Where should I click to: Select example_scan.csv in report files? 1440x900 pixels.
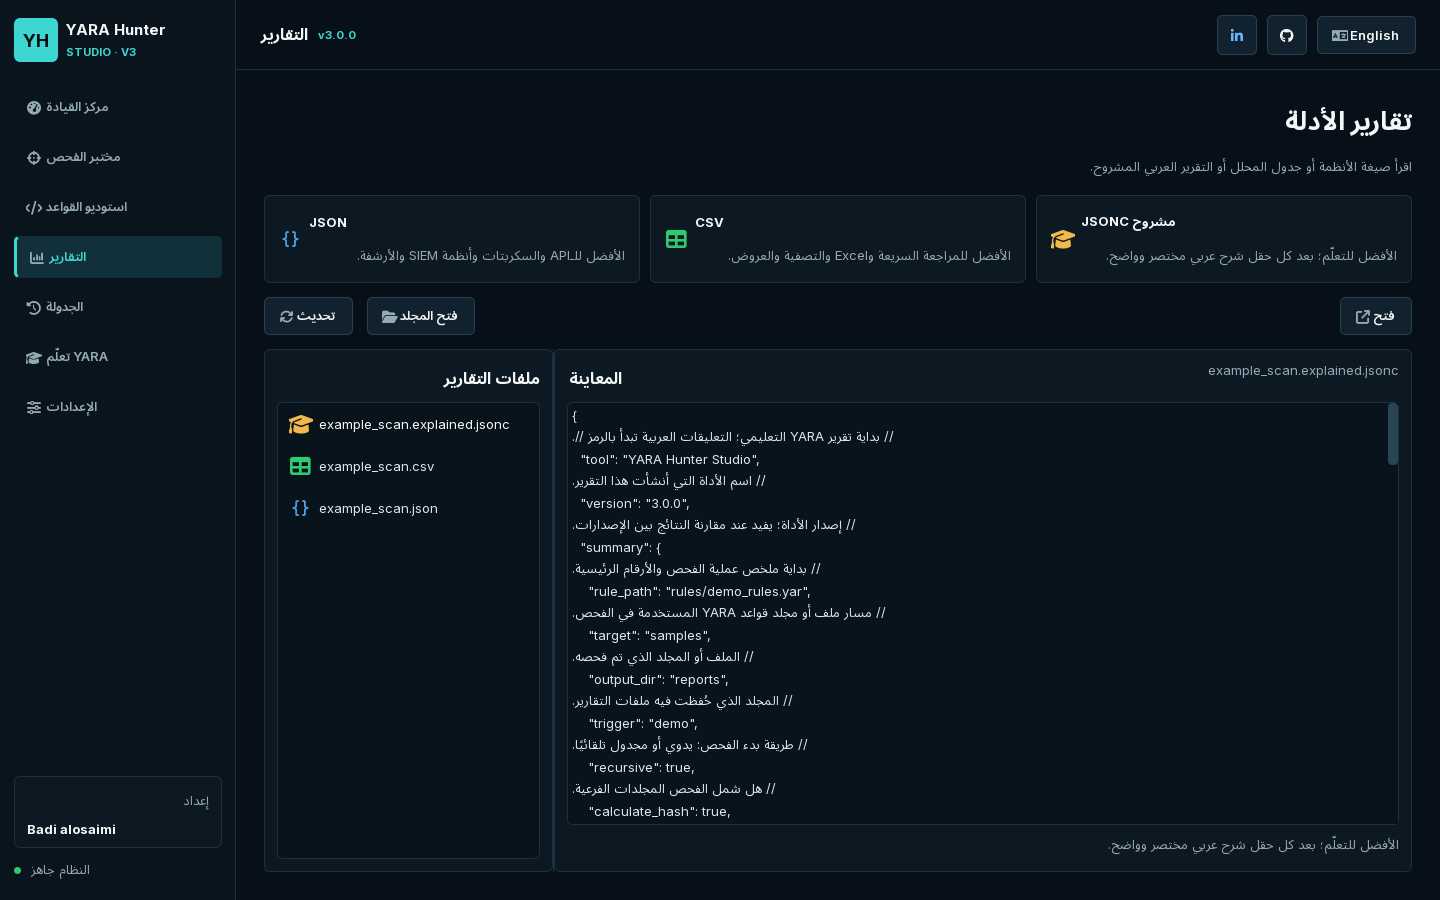[408, 467]
